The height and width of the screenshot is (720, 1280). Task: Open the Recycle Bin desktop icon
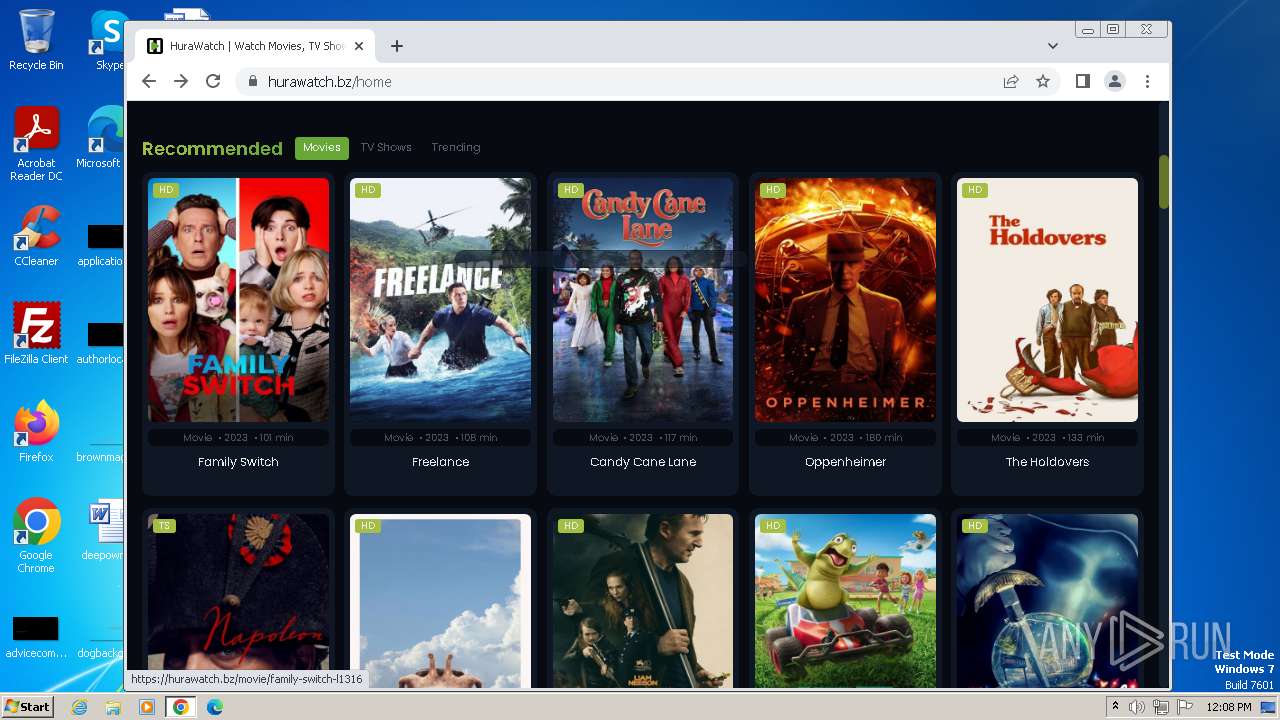pos(36,40)
